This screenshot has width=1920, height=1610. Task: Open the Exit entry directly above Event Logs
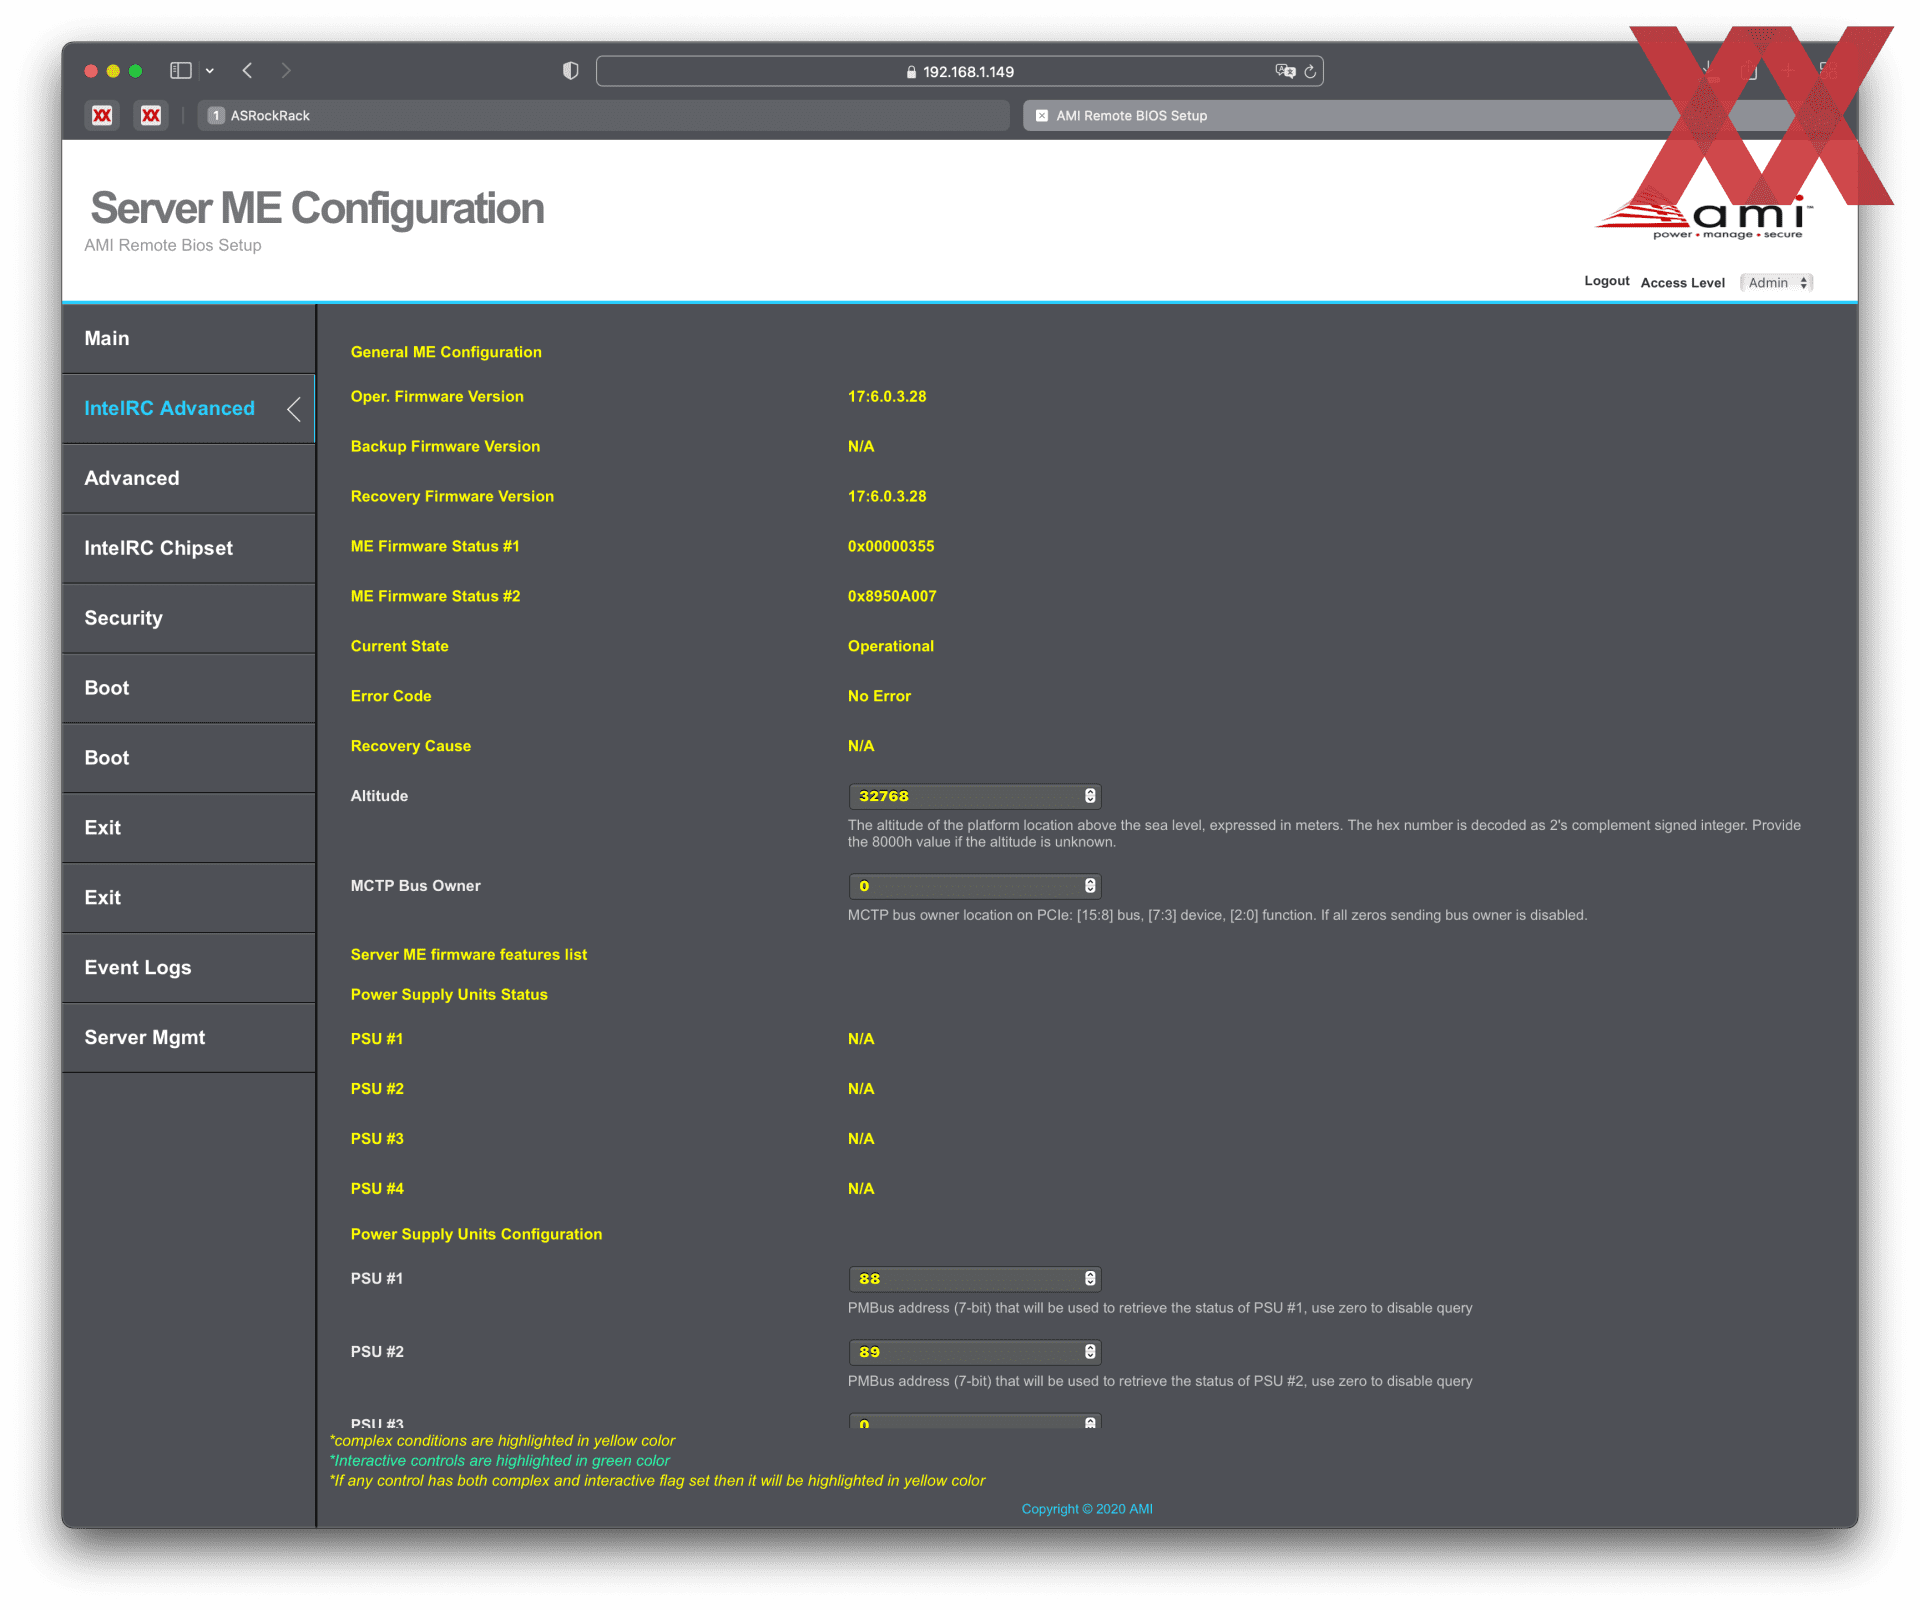[188, 898]
